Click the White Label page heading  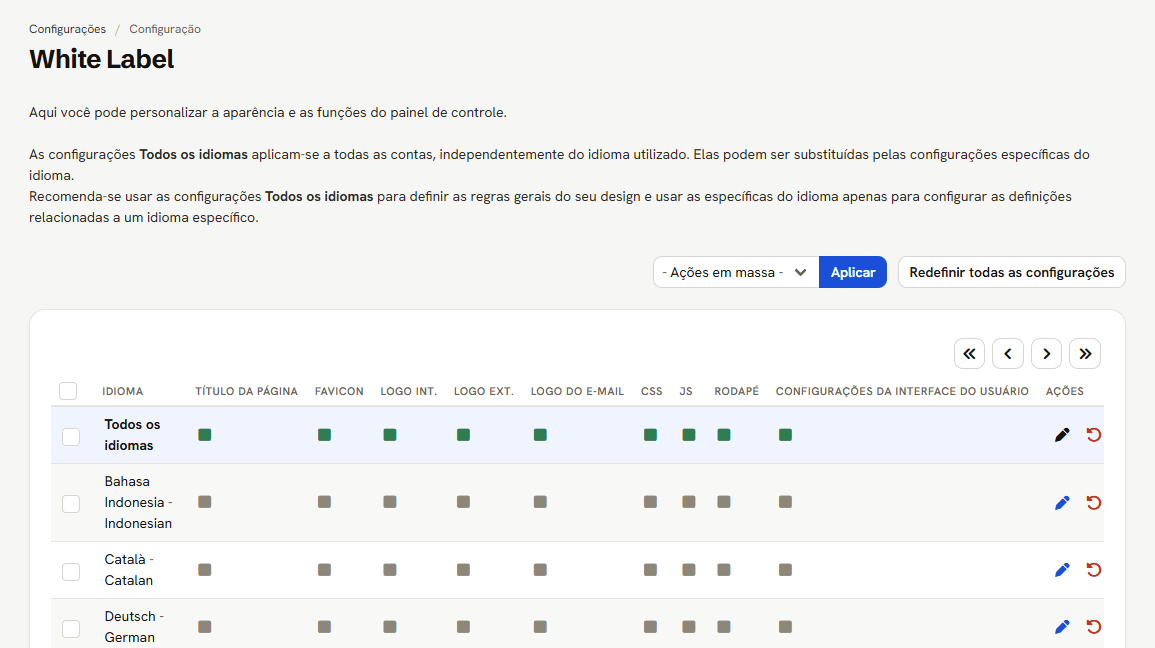coord(102,60)
